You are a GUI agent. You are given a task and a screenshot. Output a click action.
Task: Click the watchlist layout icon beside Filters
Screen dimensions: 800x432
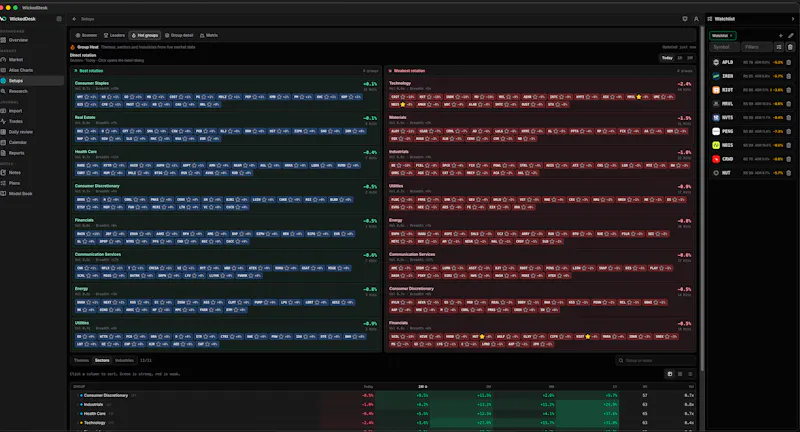(779, 47)
